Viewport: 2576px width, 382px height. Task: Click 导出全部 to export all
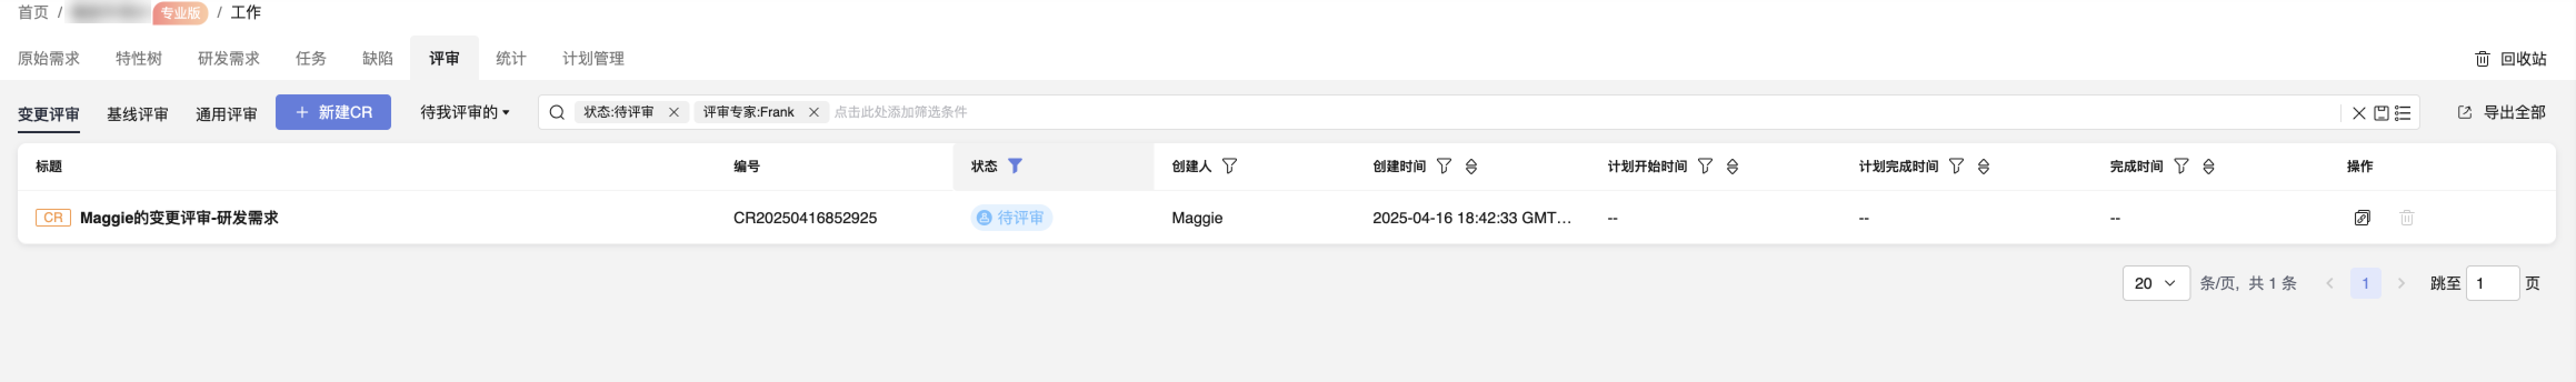(2502, 112)
